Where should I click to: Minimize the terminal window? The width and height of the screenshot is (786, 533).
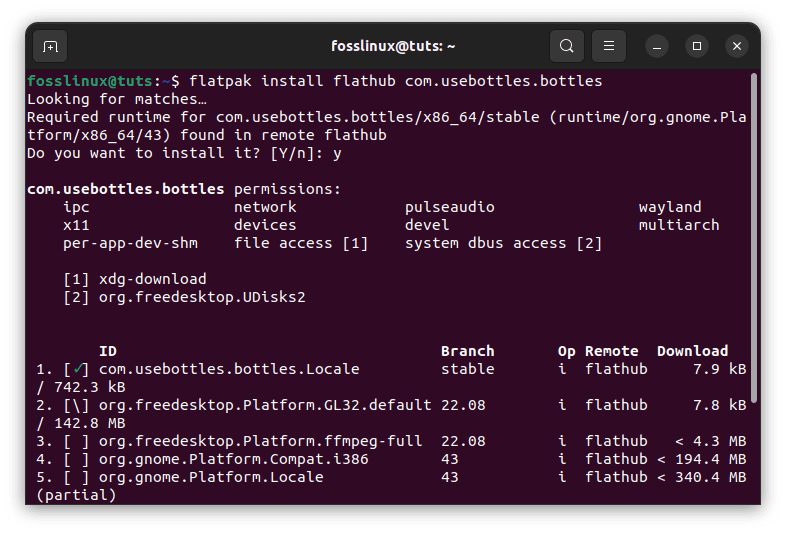pyautogui.click(x=657, y=46)
